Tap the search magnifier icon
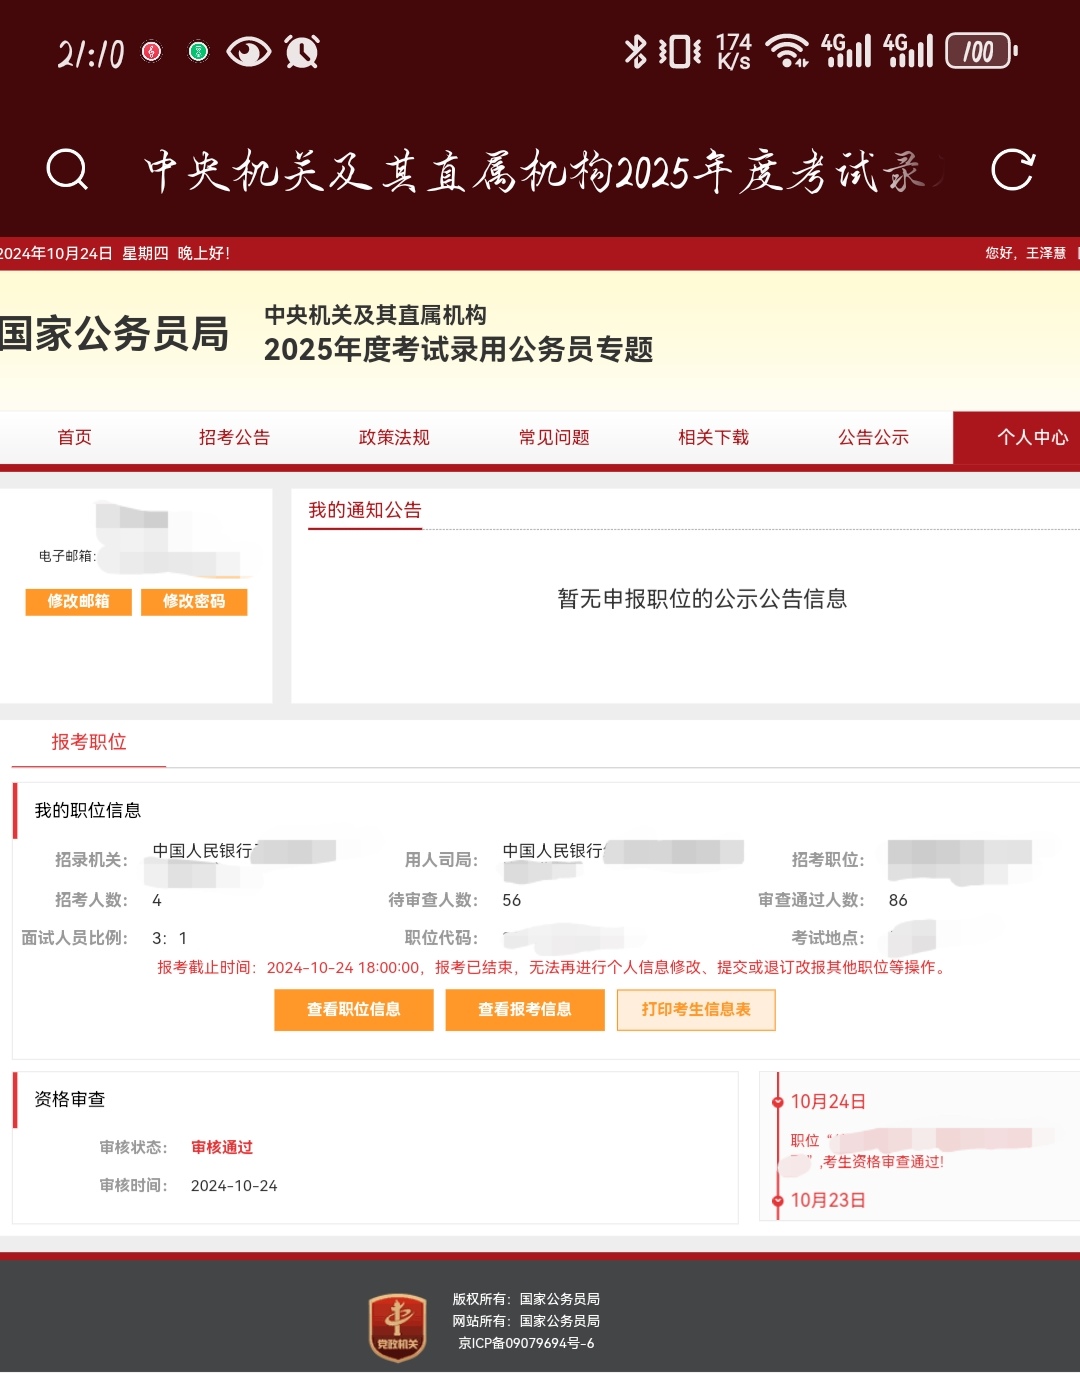This screenshot has width=1080, height=1373. tap(67, 170)
